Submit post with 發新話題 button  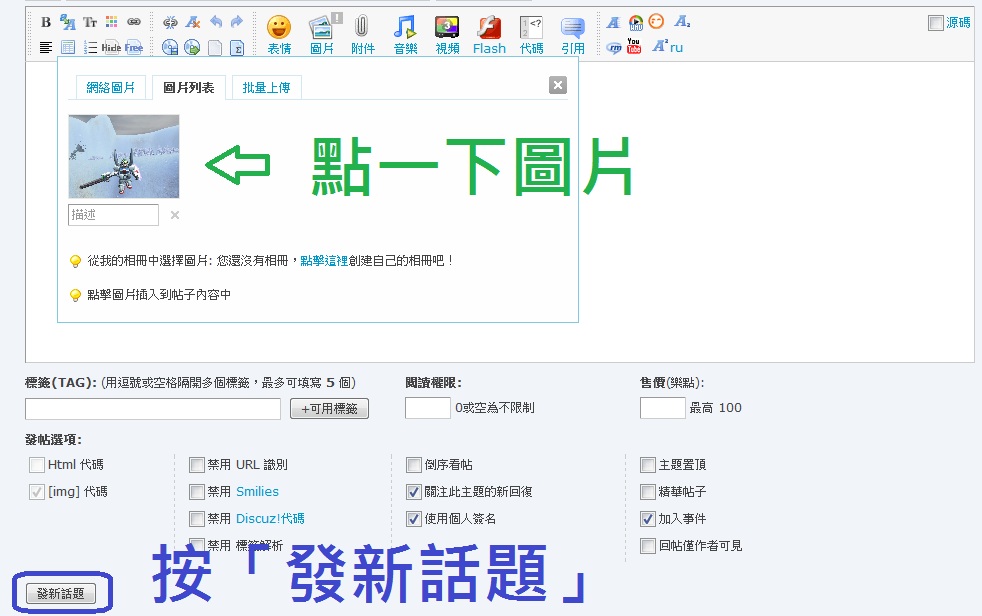click(x=61, y=593)
